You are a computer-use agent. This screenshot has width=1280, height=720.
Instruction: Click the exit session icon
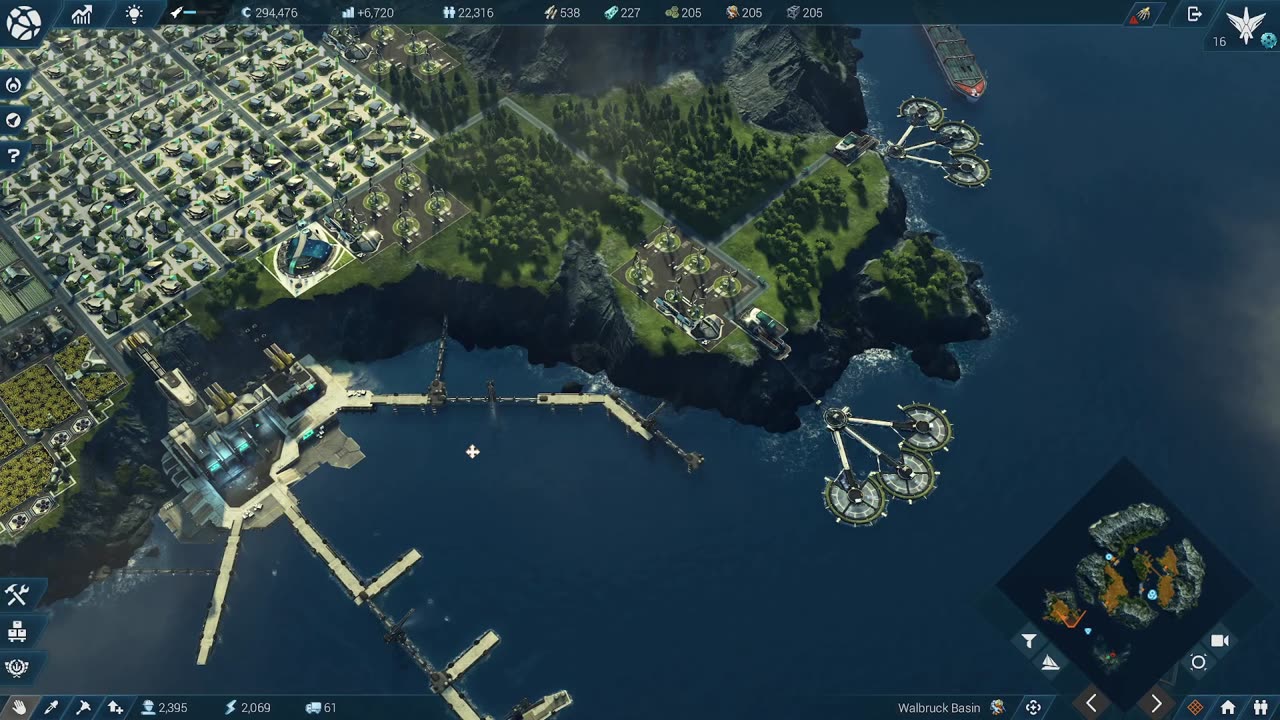click(x=1194, y=14)
